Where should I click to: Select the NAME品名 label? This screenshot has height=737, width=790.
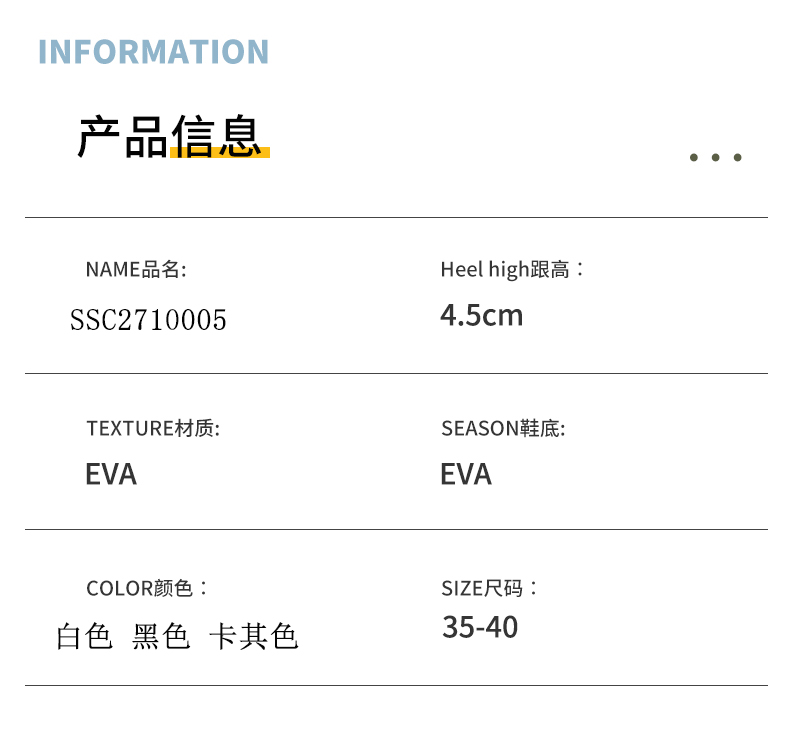[x=136, y=269]
